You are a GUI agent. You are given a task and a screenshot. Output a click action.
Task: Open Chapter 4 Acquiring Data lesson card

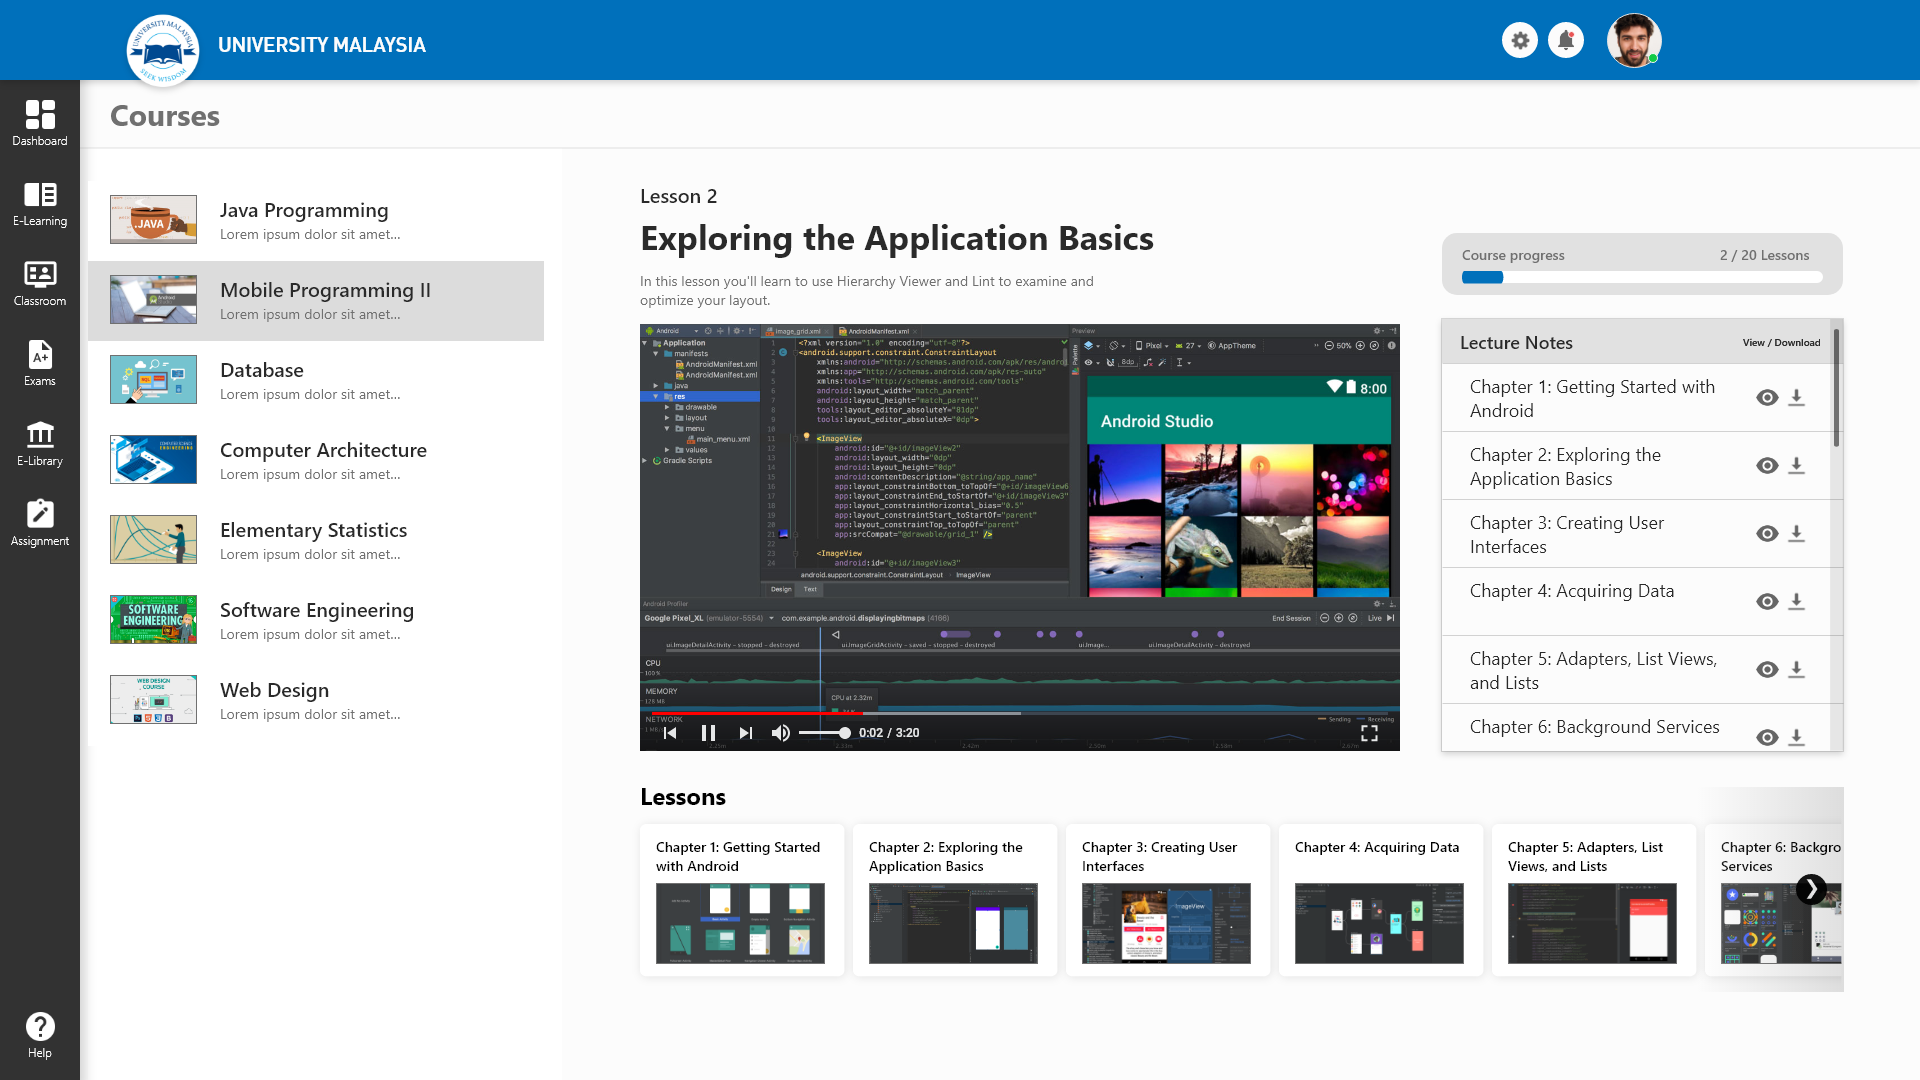(1381, 900)
